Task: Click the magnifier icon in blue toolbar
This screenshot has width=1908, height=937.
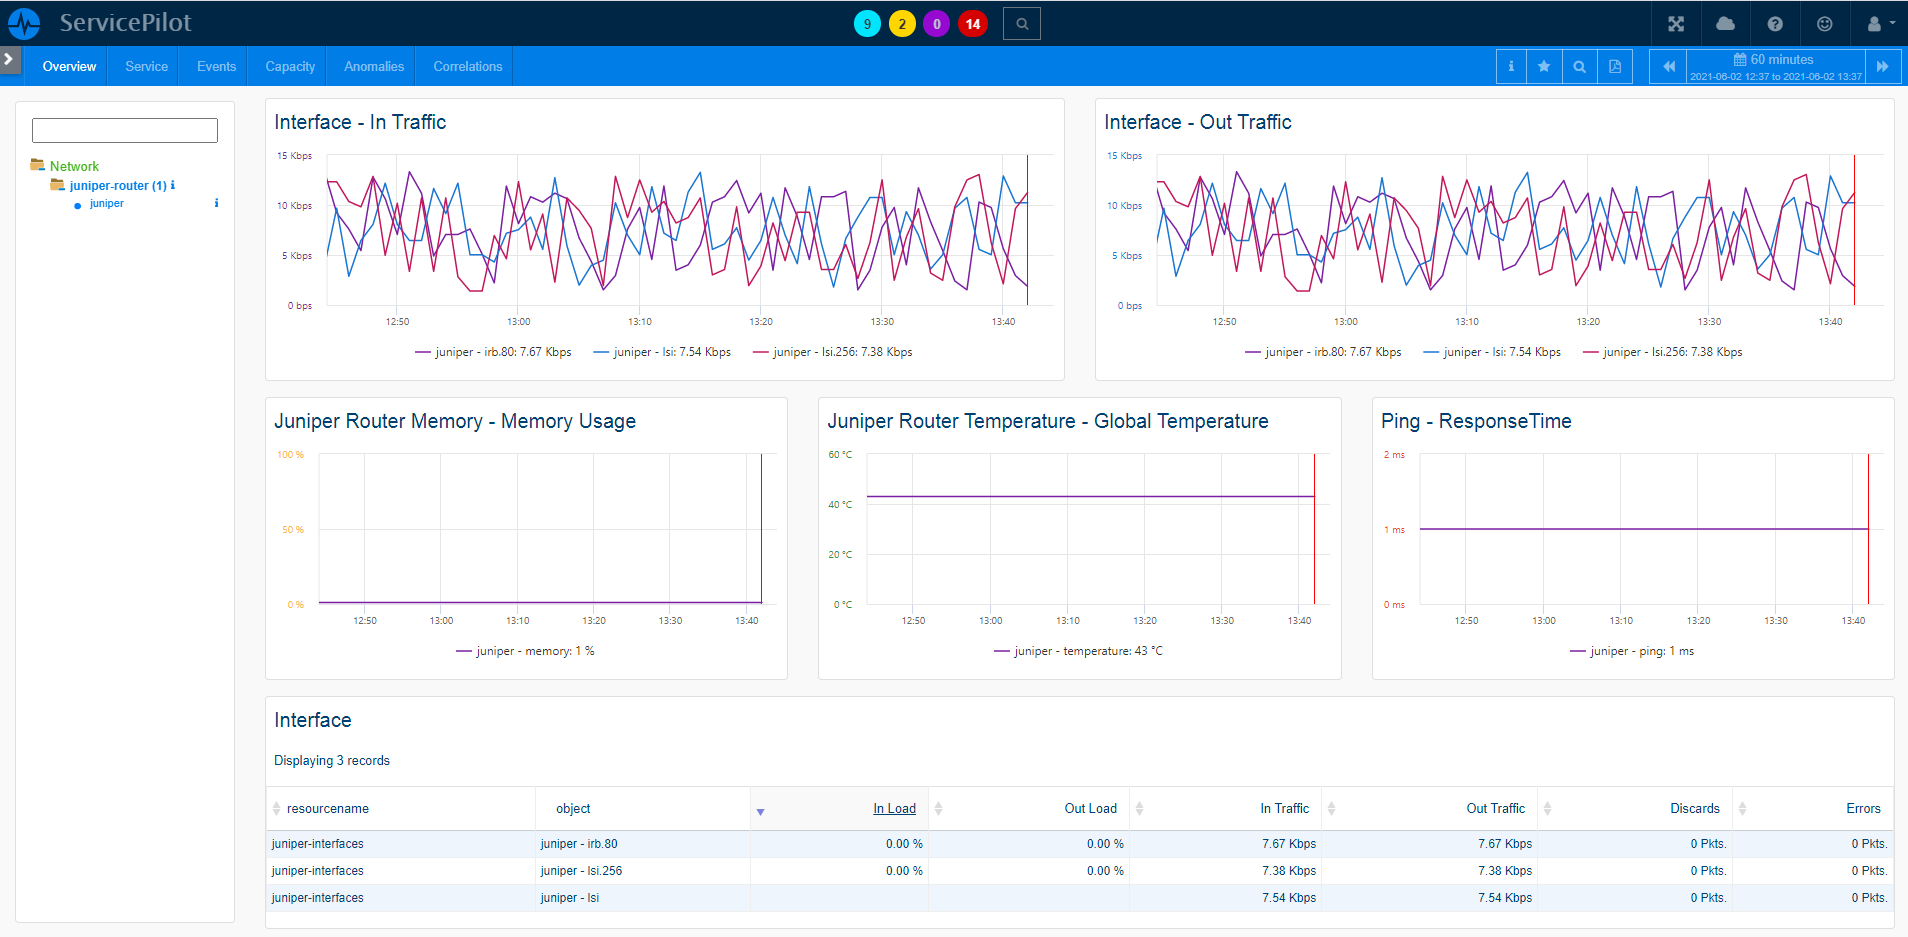Action: point(1579,67)
